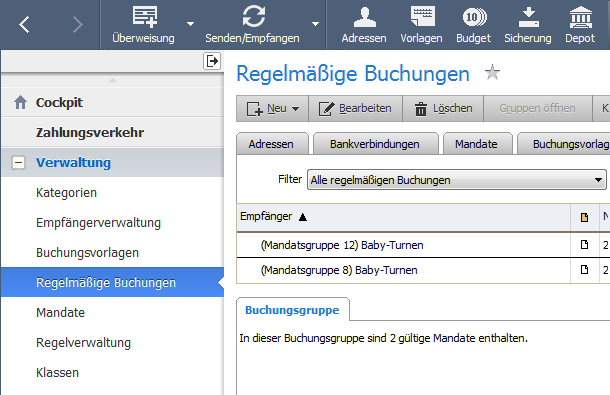Collapse Verwaltung with the minus box
Viewport: 610px width, 395px height.
18,163
